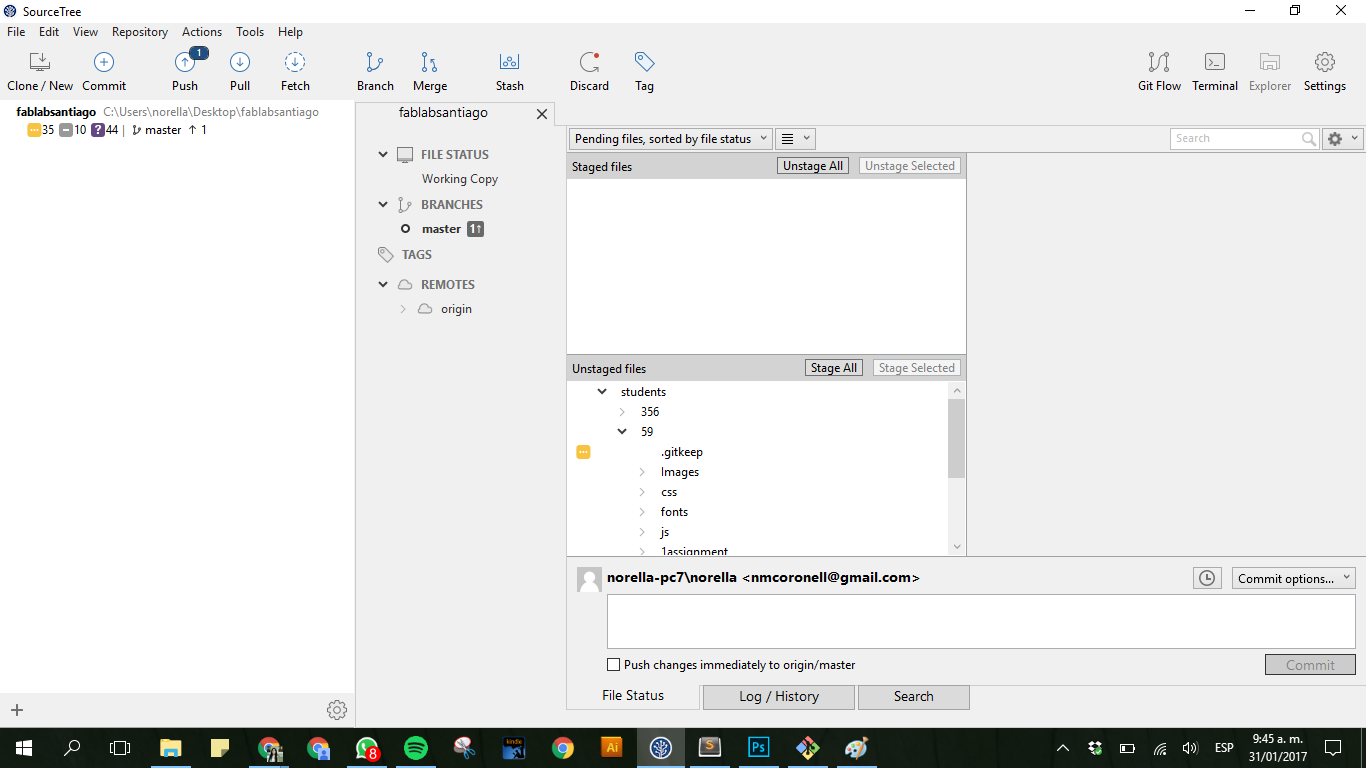Image resolution: width=1366 pixels, height=768 pixels.
Task: Select the File Status tab
Action: click(633, 696)
